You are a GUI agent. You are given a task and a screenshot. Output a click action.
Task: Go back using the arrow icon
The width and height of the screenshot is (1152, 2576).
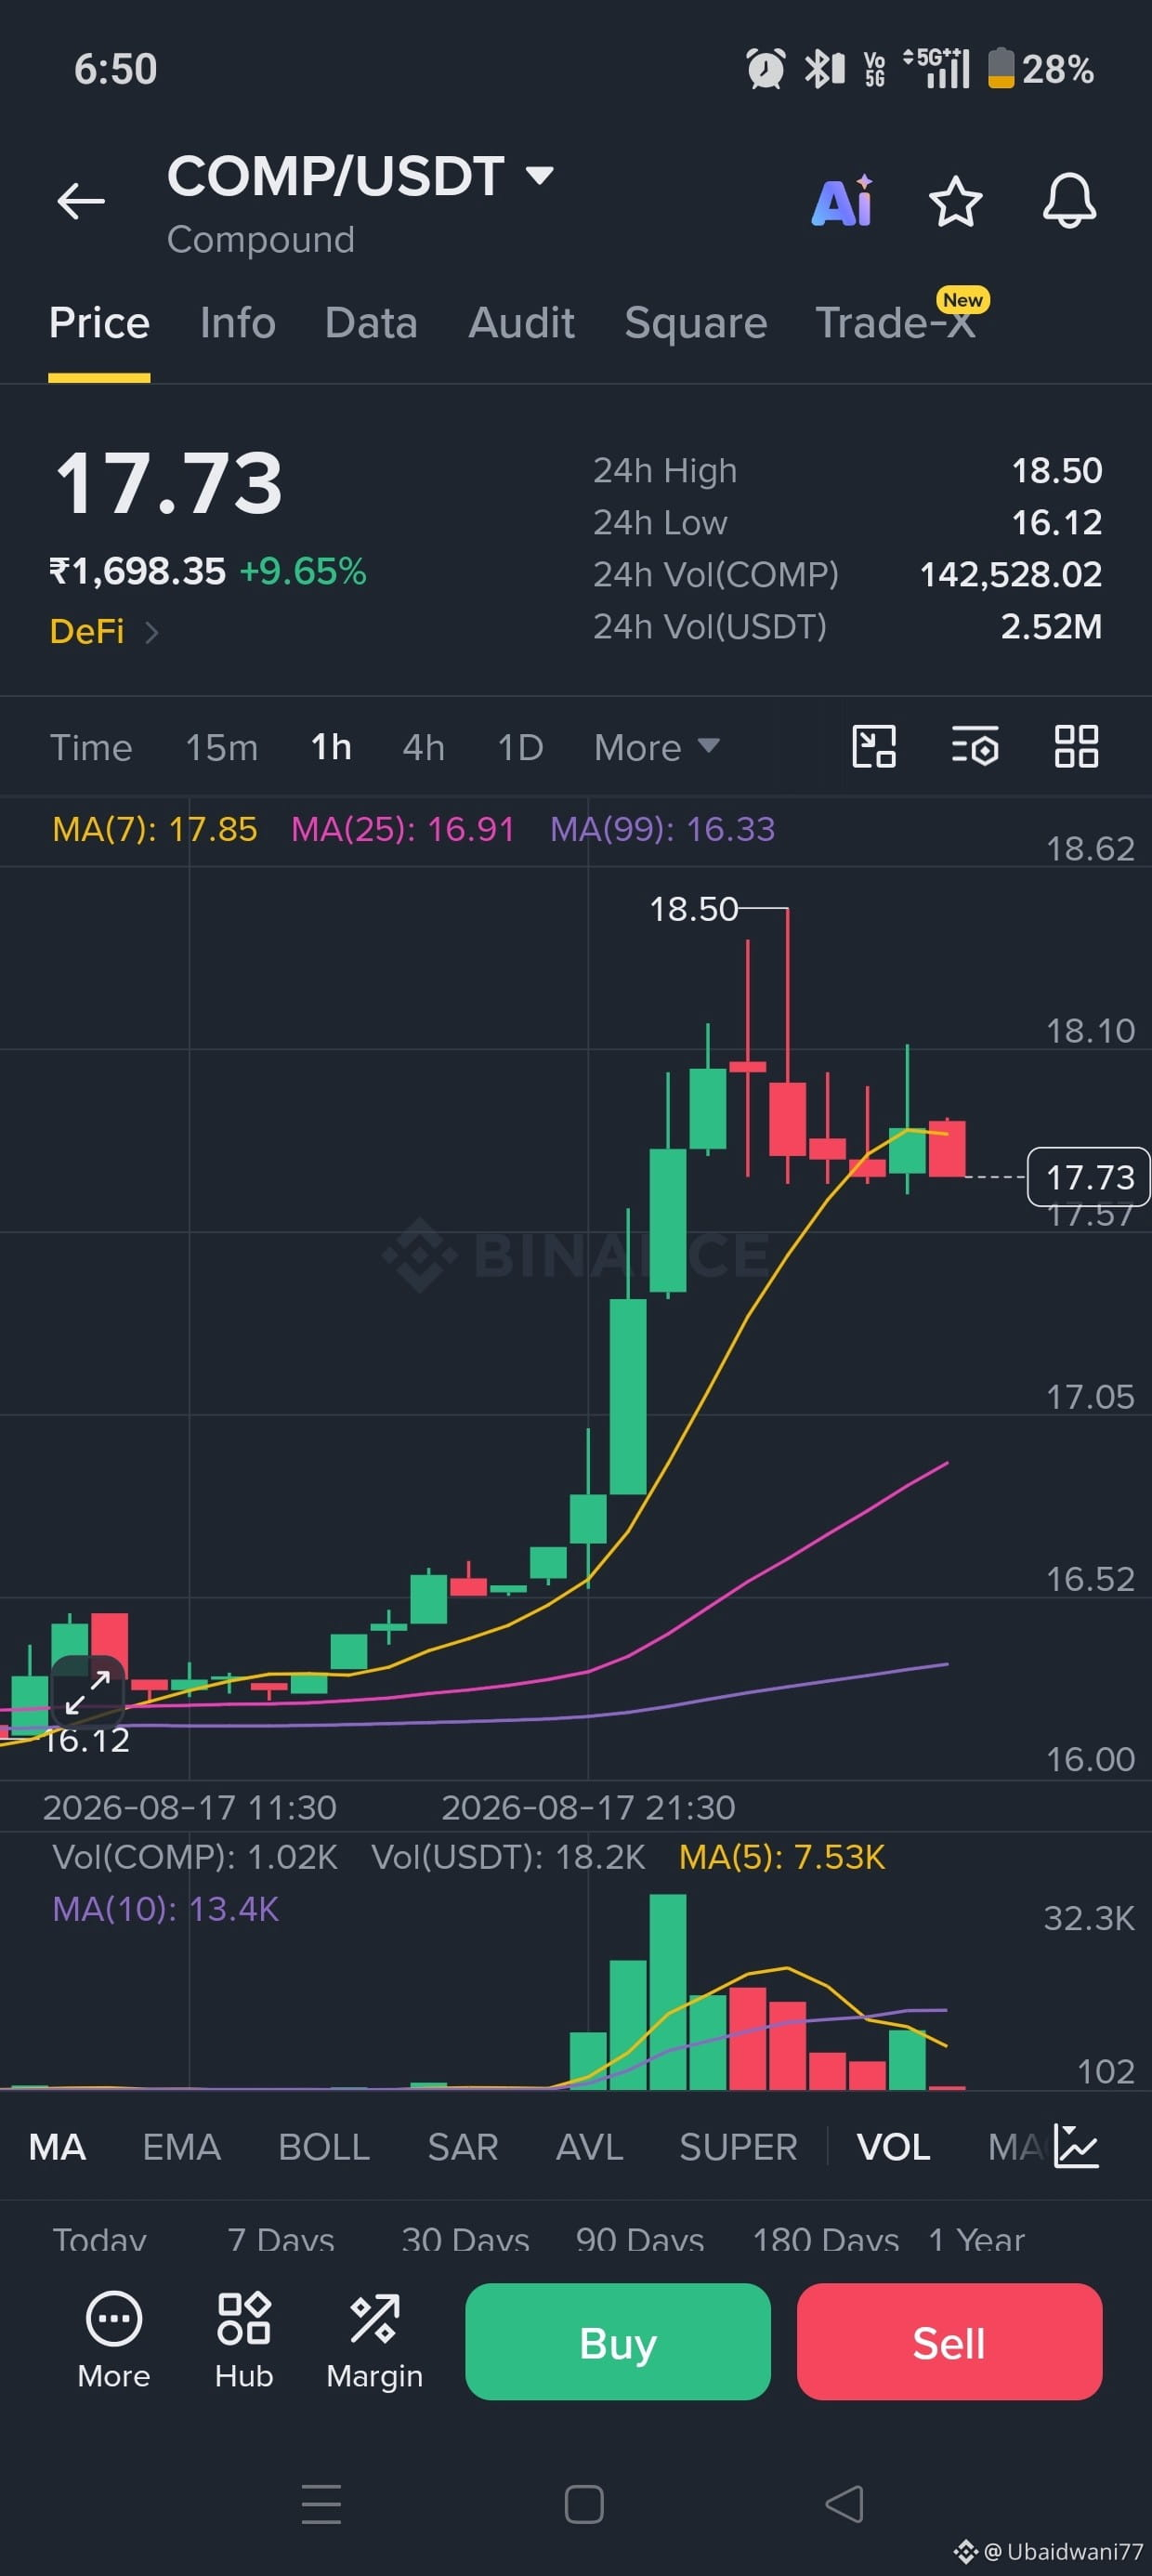pyautogui.click(x=81, y=201)
